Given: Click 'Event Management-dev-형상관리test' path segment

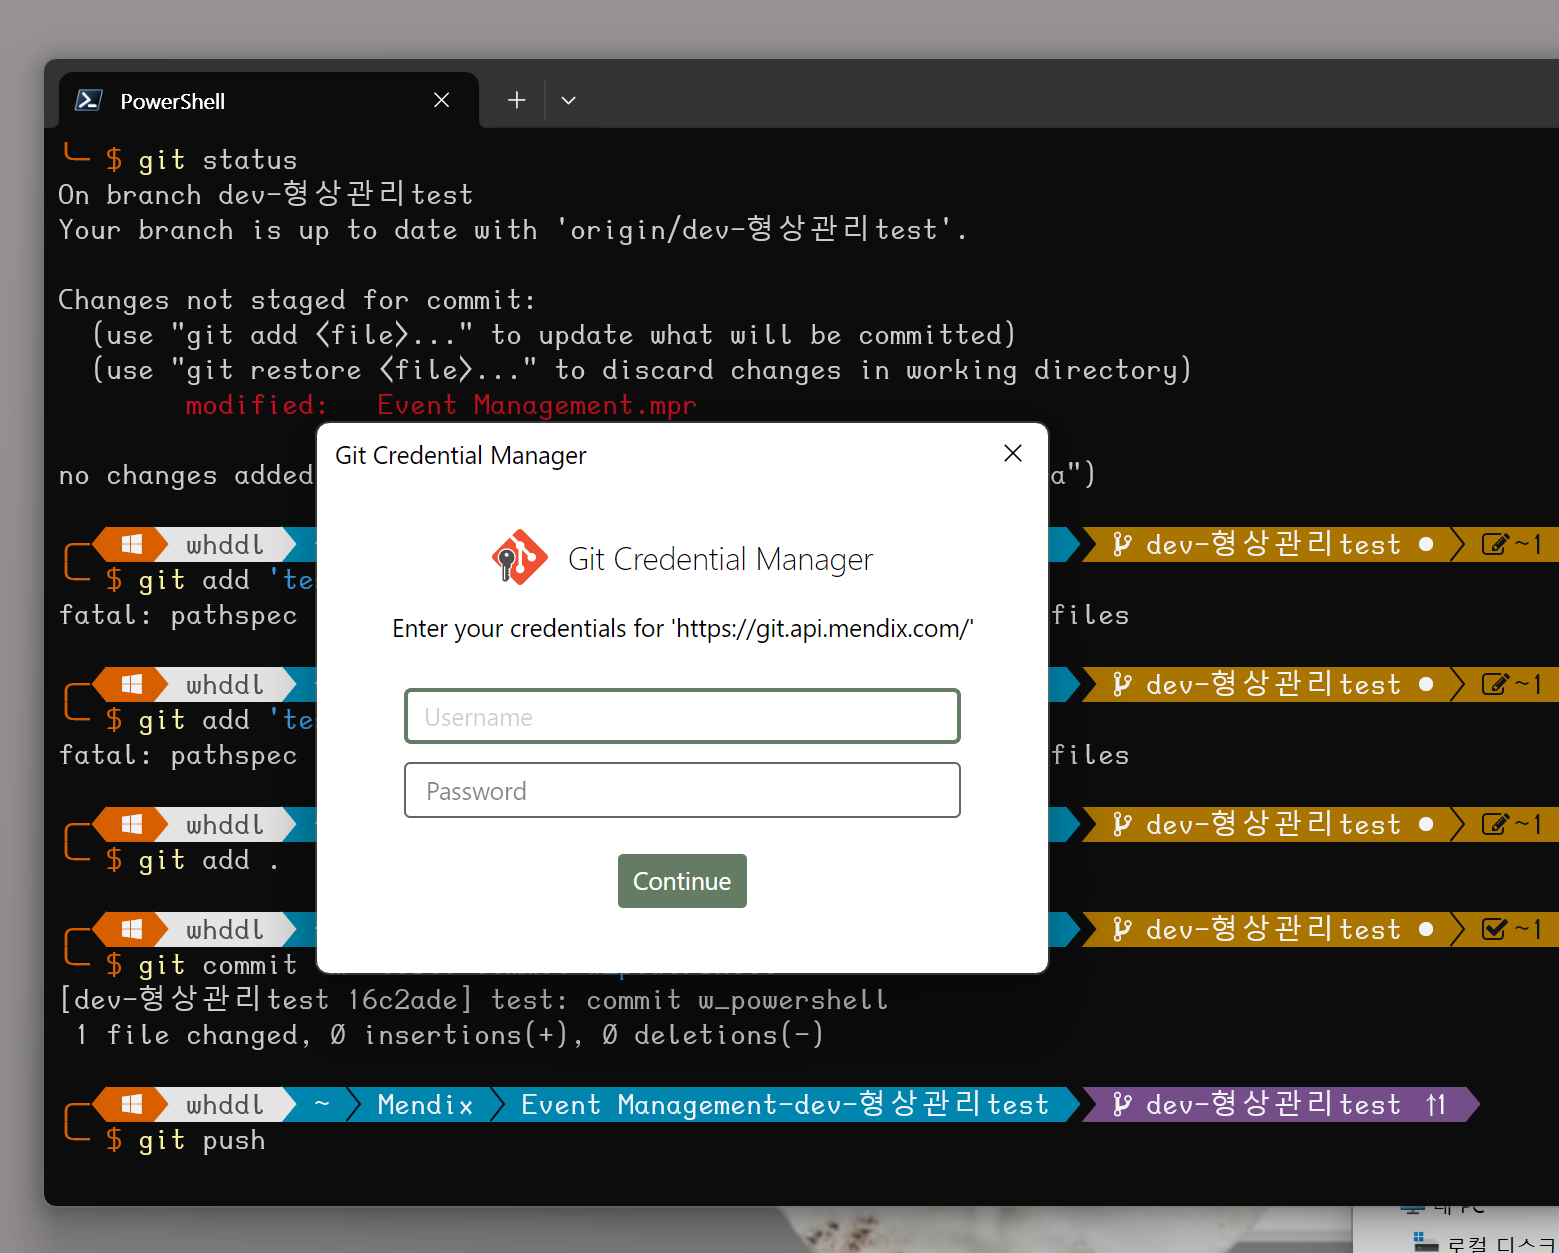Looking at the screenshot, I should [x=785, y=1104].
